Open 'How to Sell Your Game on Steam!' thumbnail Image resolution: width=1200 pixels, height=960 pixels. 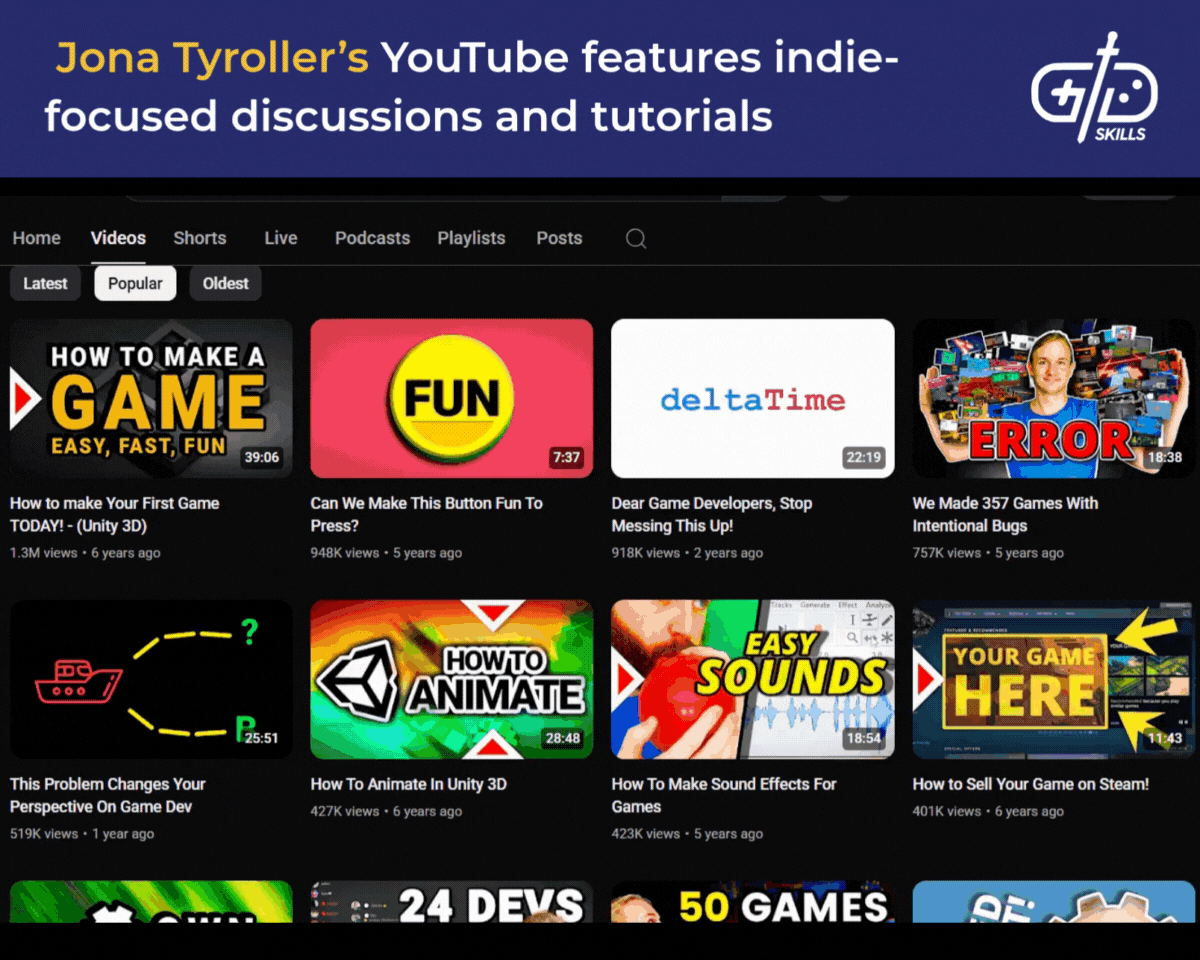1052,678
